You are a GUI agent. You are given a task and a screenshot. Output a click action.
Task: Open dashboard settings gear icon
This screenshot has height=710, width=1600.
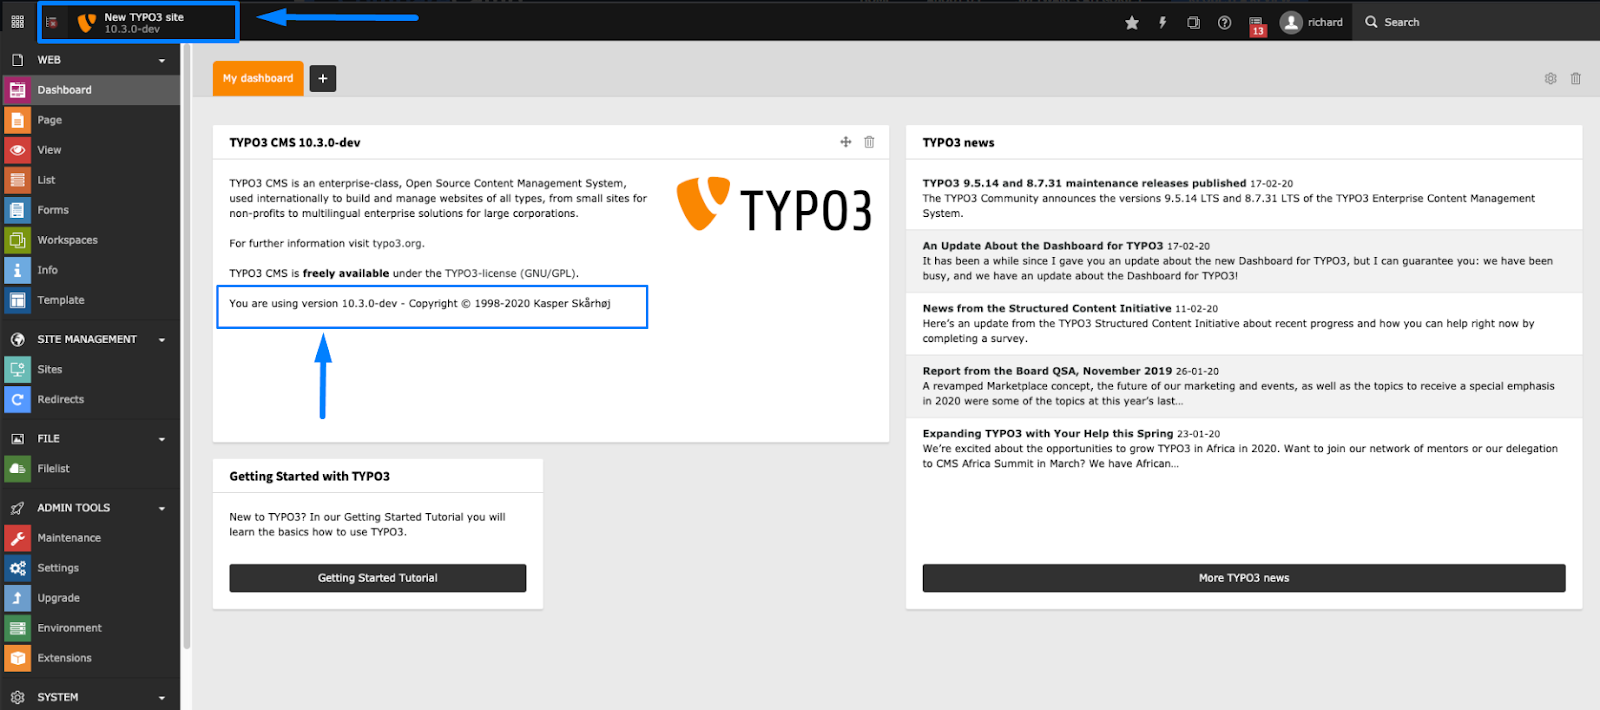coord(1550,78)
